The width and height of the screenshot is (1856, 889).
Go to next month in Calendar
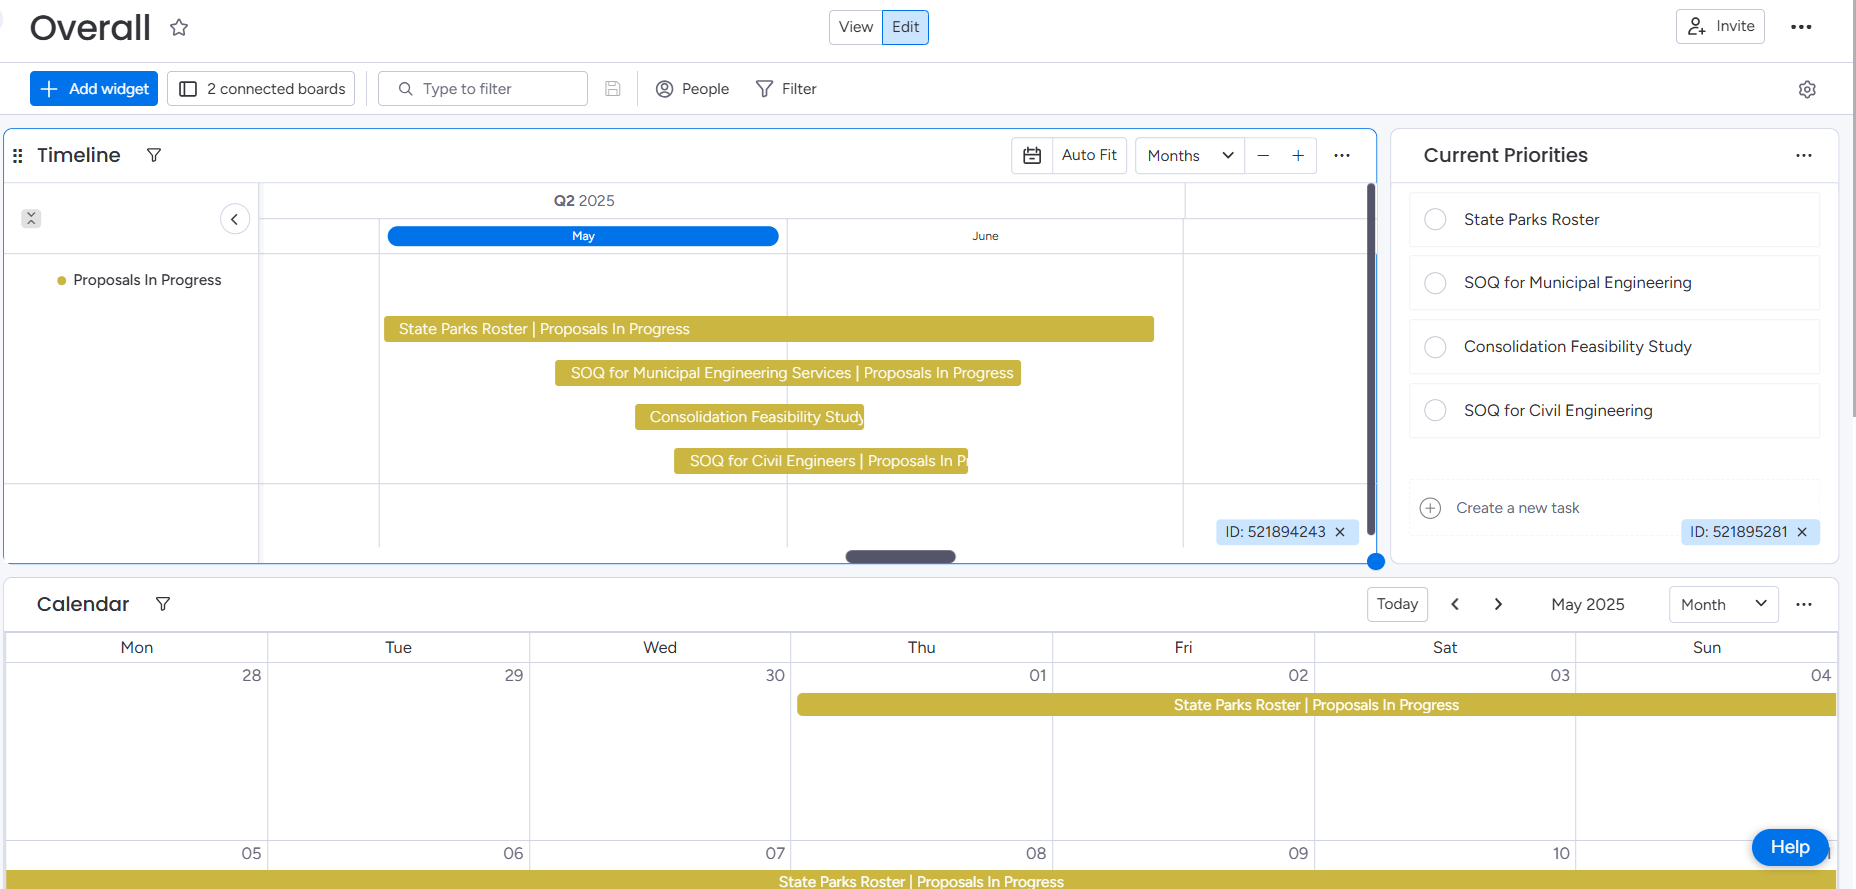click(x=1498, y=604)
